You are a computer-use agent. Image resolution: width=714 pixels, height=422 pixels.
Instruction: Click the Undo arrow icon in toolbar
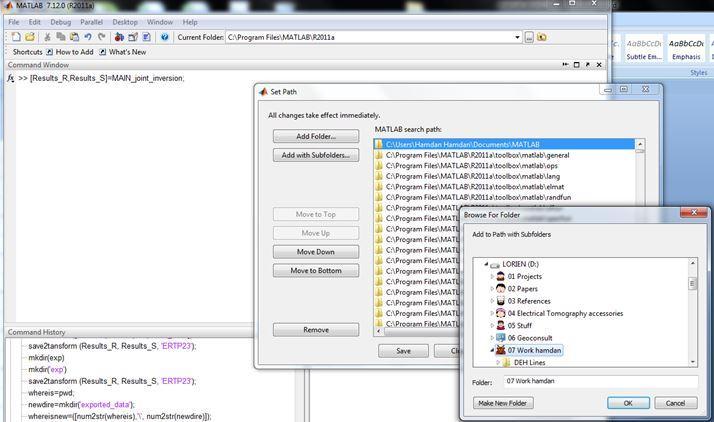88,37
